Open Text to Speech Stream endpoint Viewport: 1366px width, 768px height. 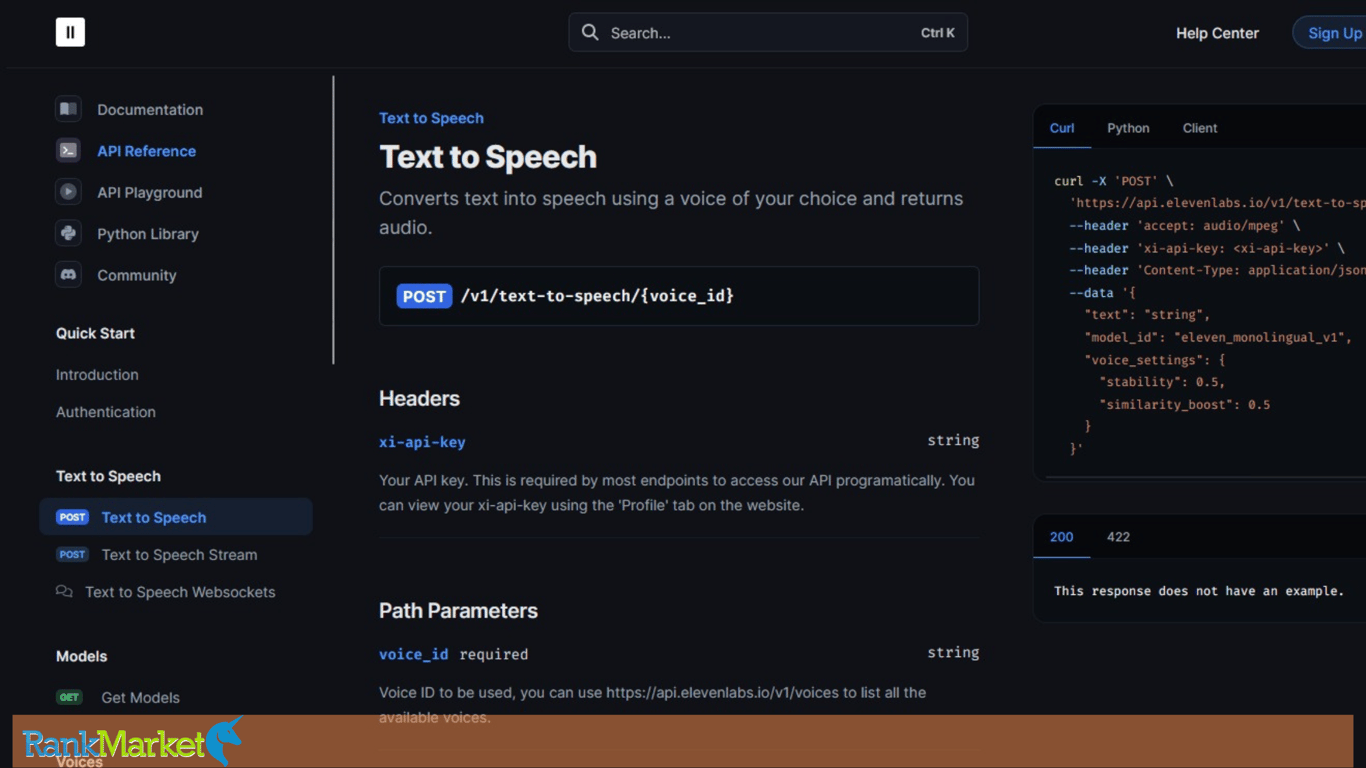pyautogui.click(x=179, y=555)
